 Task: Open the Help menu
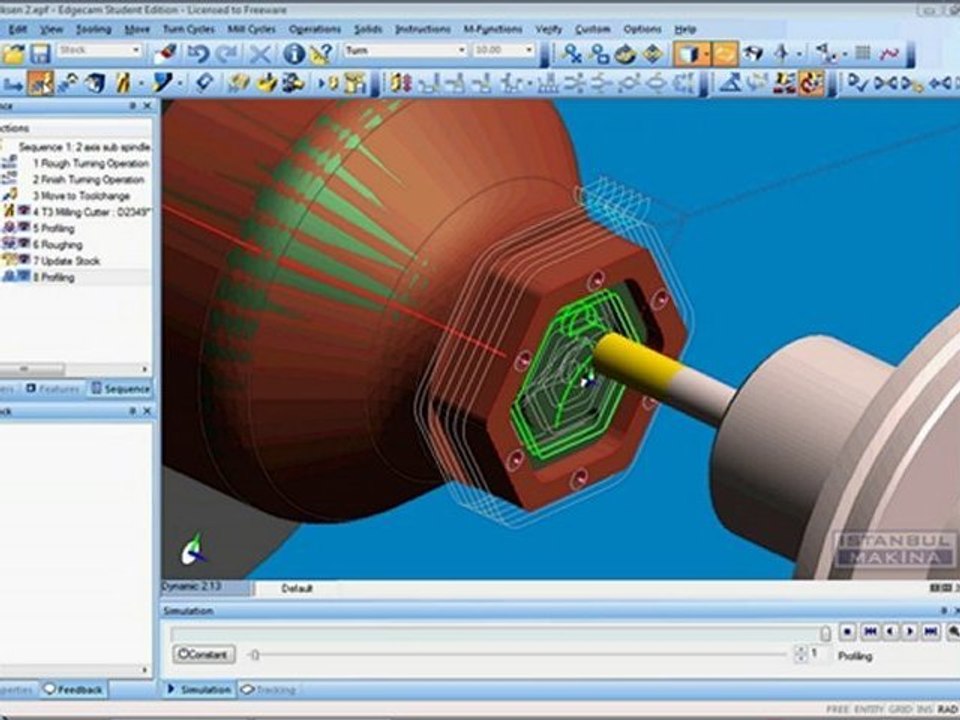[x=685, y=29]
